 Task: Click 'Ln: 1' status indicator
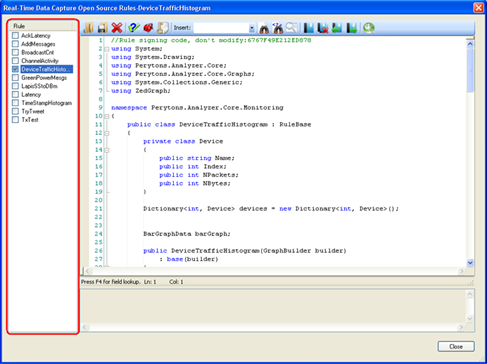[150, 282]
